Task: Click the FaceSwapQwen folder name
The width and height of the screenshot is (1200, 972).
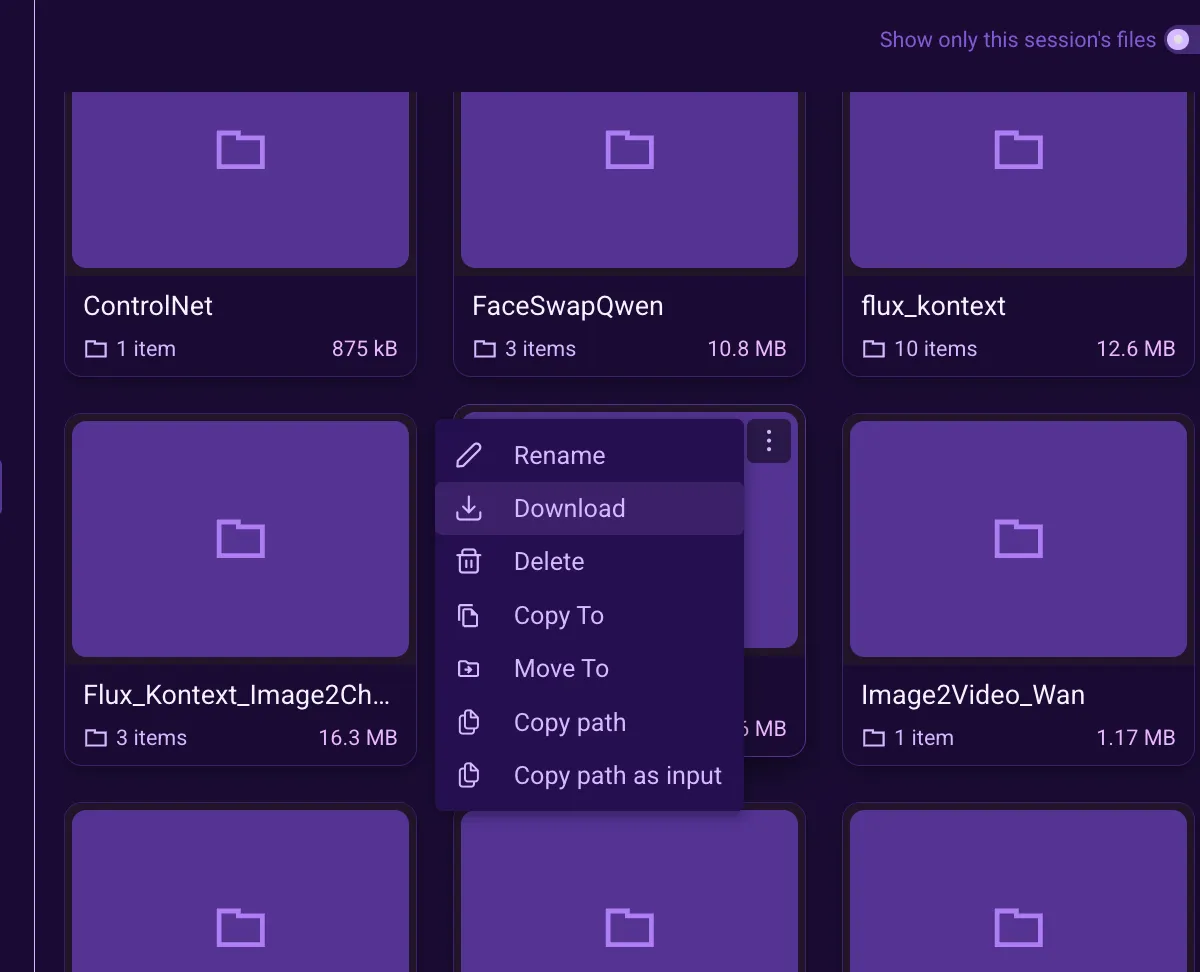Action: (567, 306)
